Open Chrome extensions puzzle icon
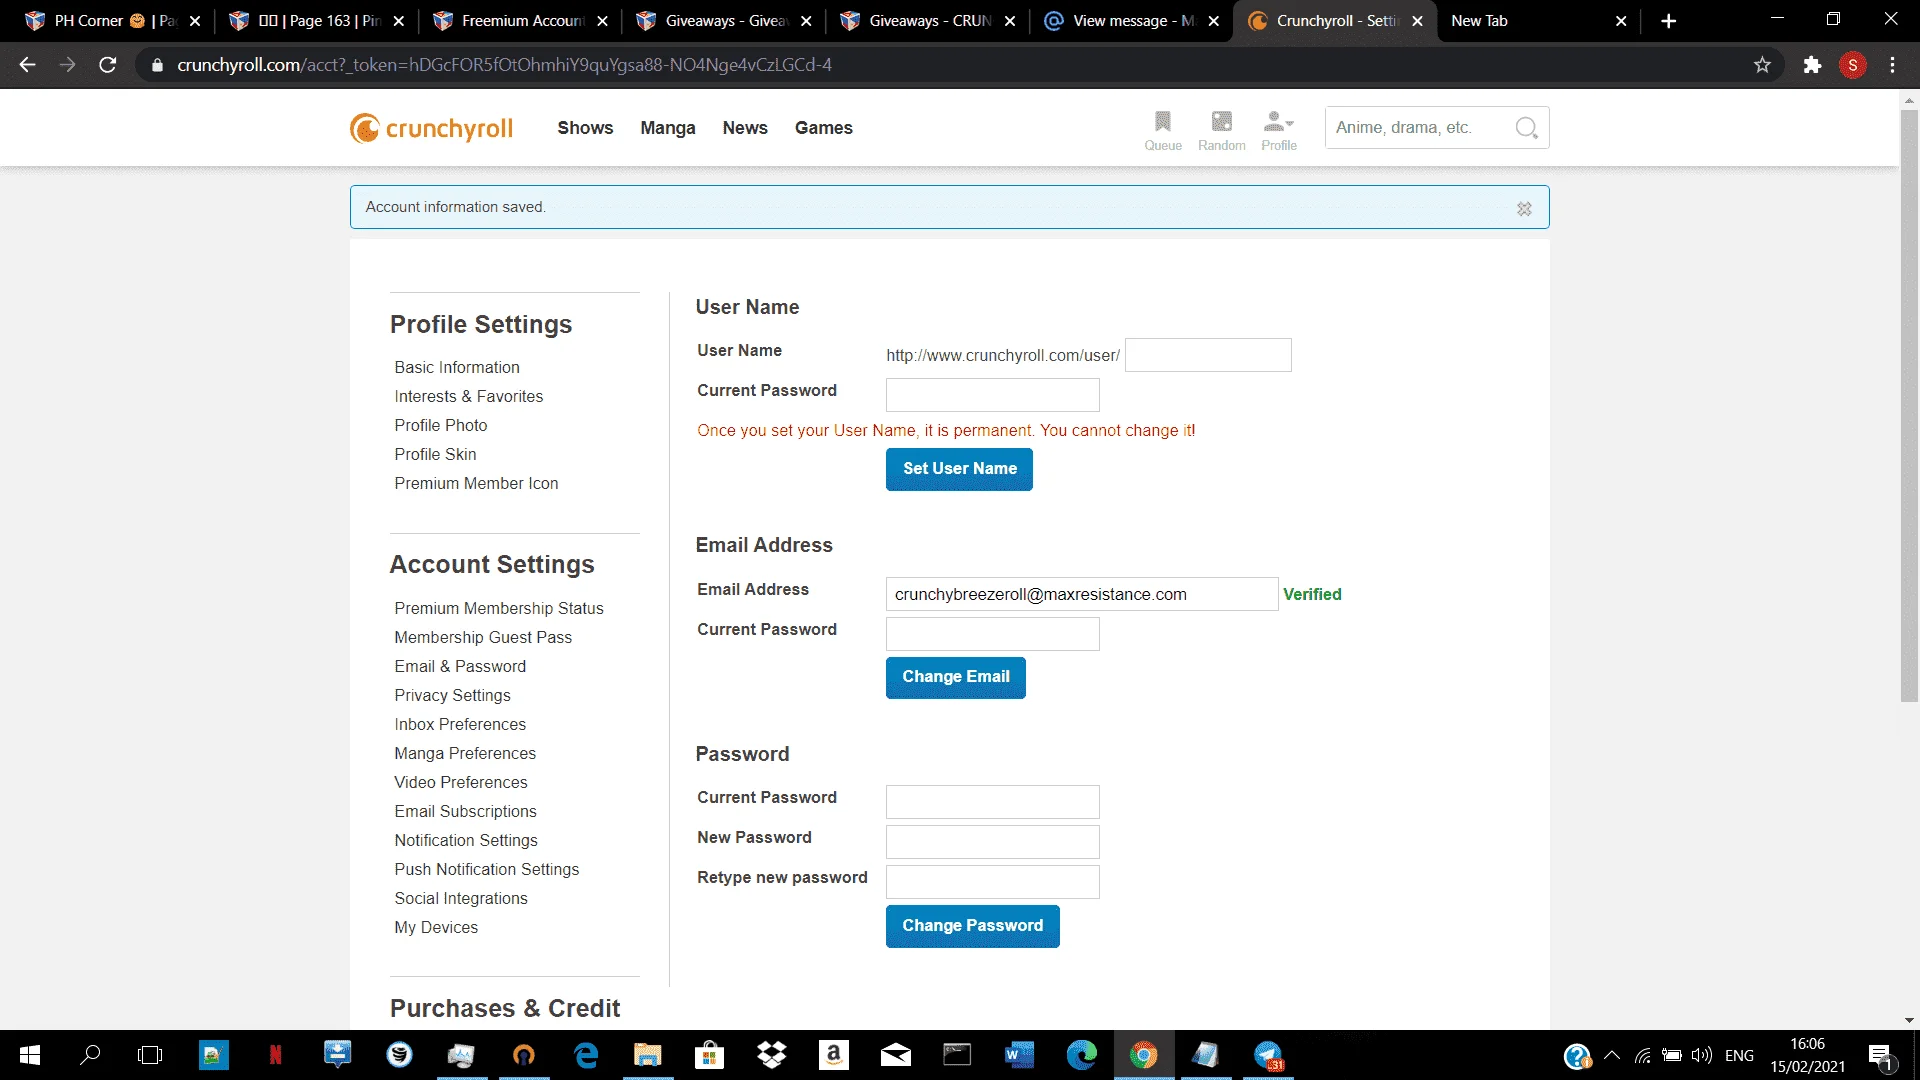Image resolution: width=1920 pixels, height=1080 pixels. click(1812, 65)
